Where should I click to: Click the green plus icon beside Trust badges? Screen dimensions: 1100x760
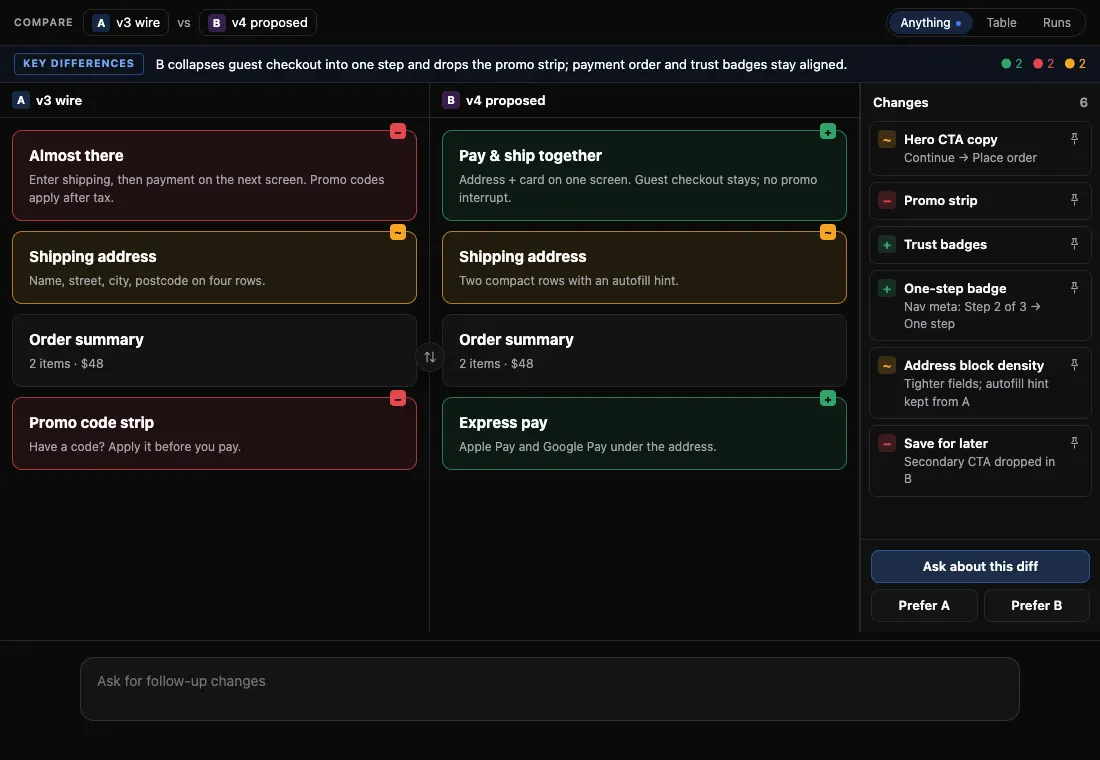click(x=887, y=245)
